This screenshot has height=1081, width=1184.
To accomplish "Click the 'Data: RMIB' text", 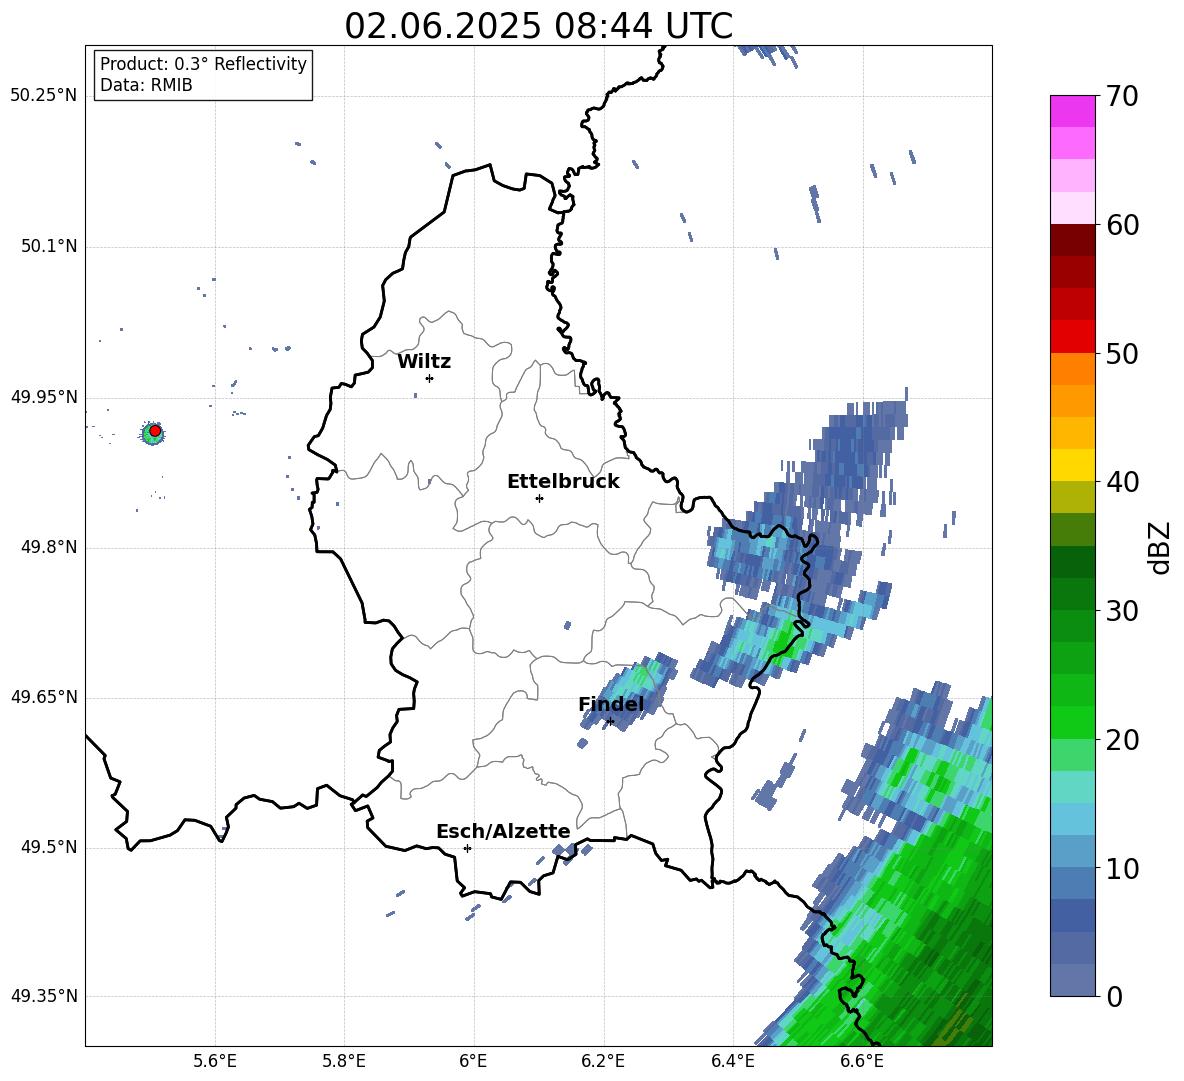I will pyautogui.click(x=146, y=85).
